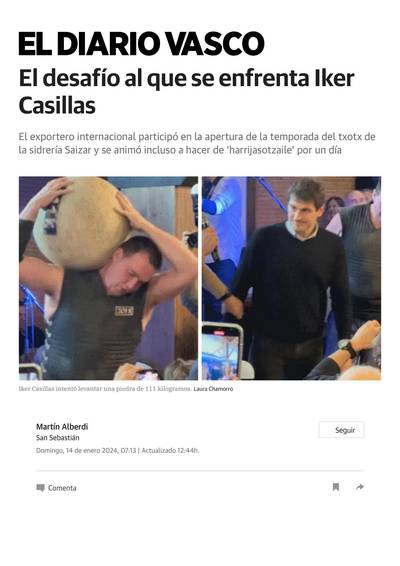Bookmark this article with the save icon
This screenshot has width=400, height=566.
[336, 487]
